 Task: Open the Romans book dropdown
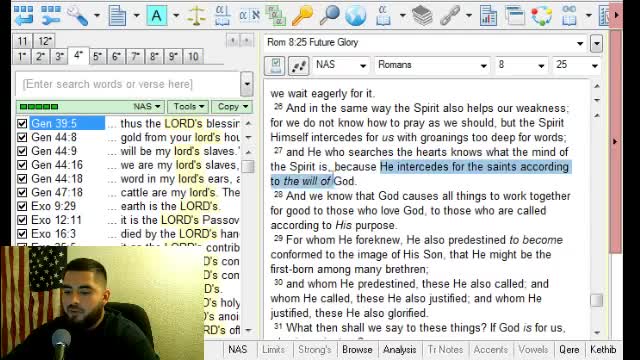tap(483, 65)
